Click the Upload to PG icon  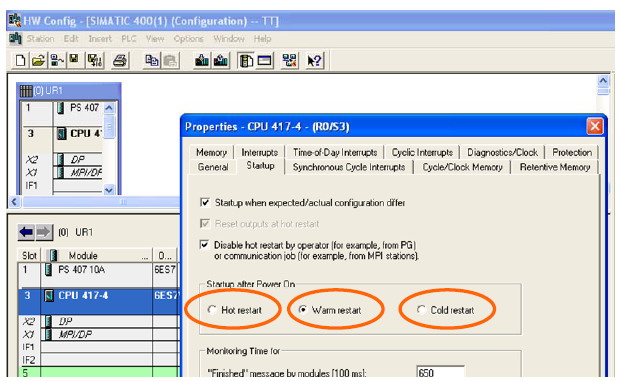(221, 61)
